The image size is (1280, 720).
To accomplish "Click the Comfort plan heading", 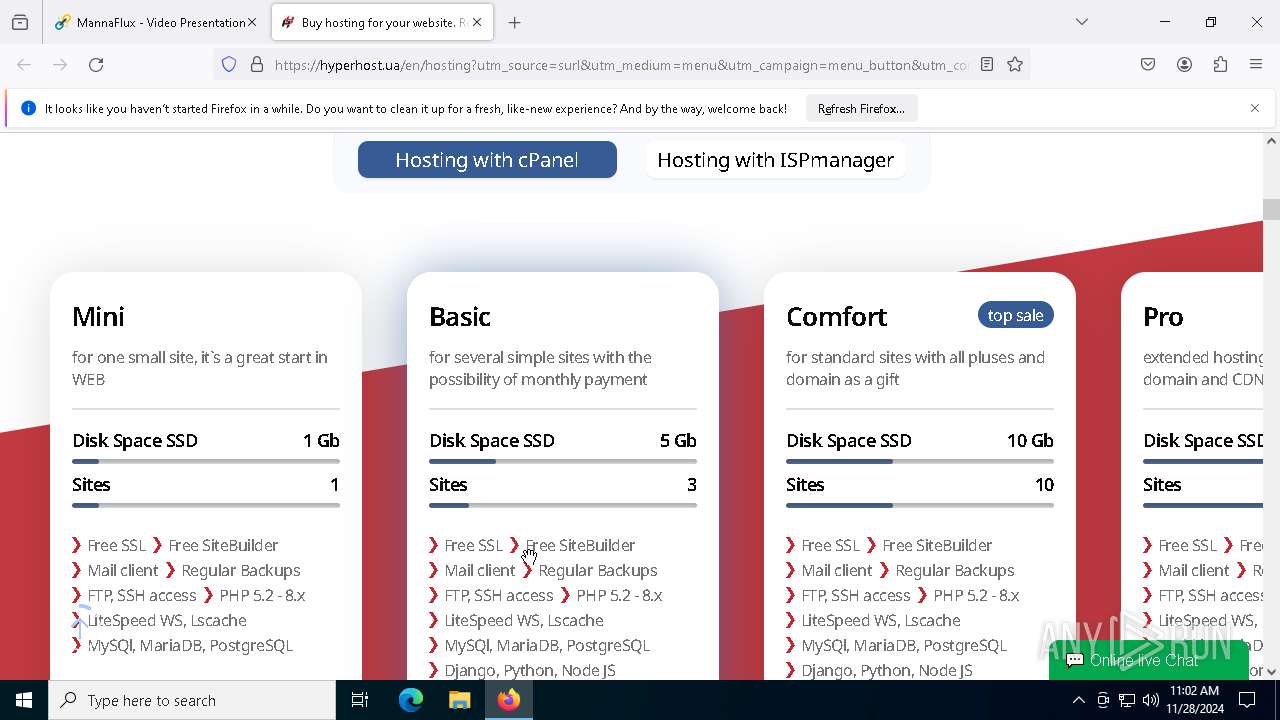I will pos(837,316).
